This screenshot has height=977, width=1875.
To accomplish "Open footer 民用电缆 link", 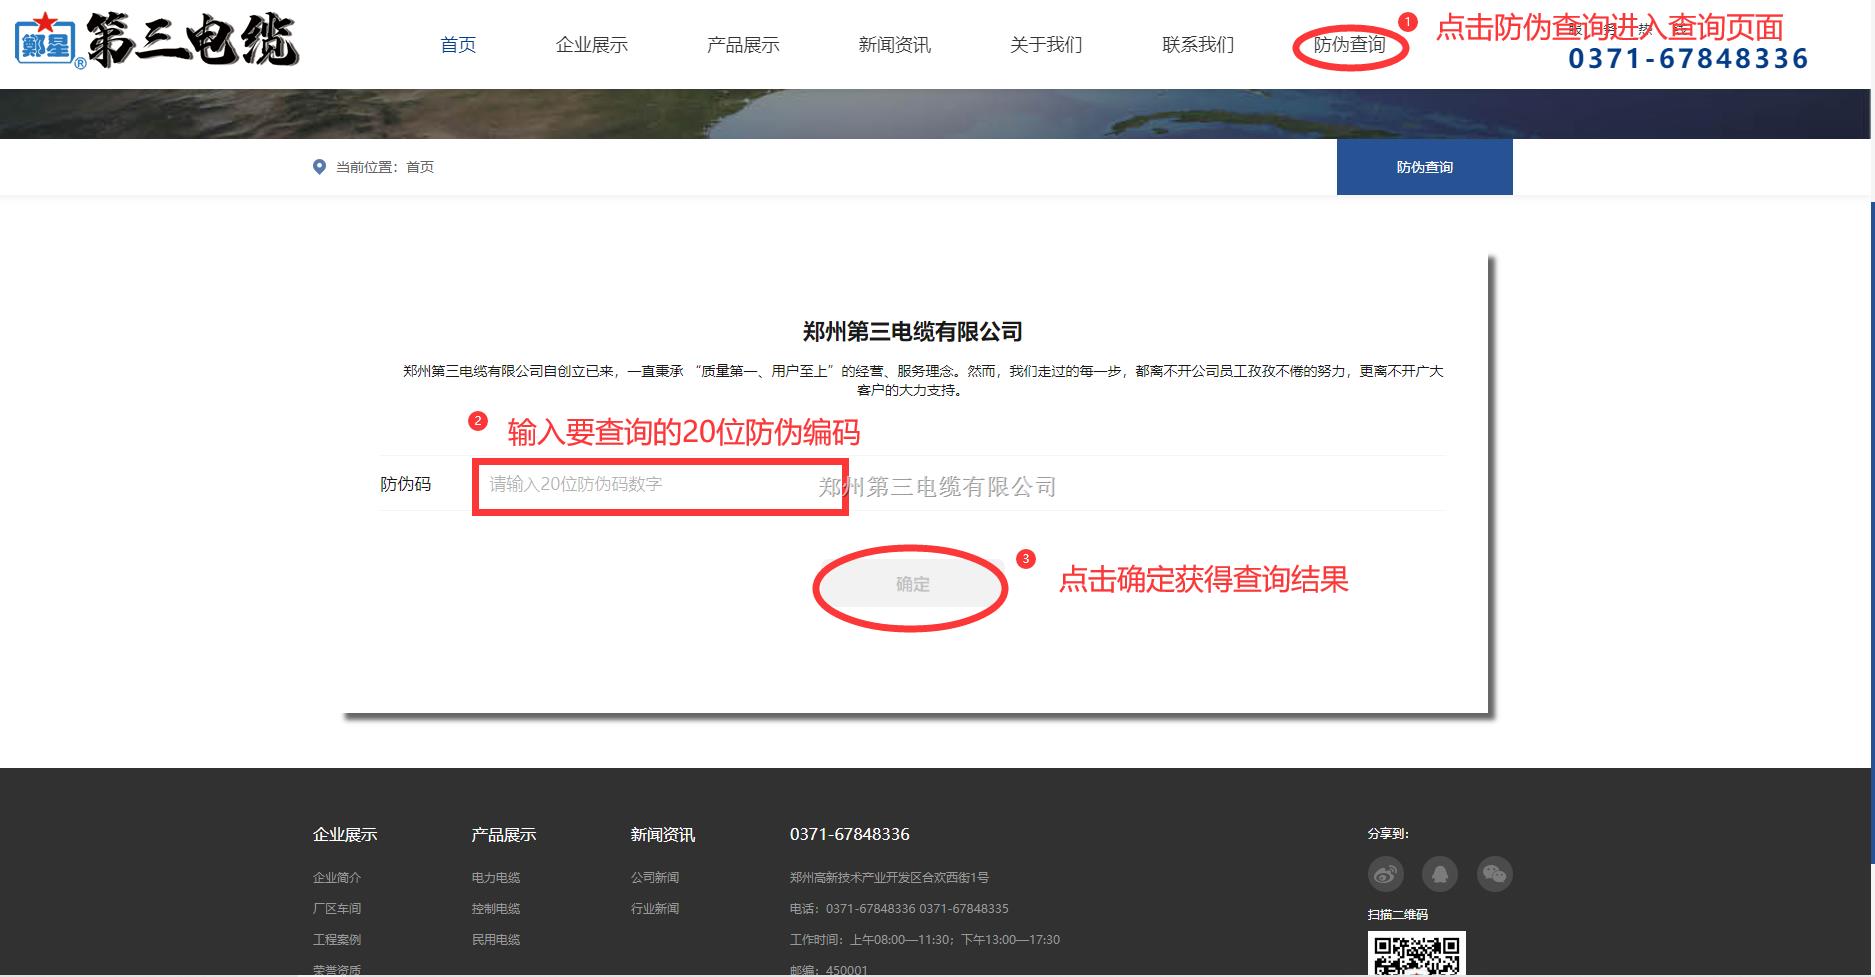I will click(x=496, y=939).
